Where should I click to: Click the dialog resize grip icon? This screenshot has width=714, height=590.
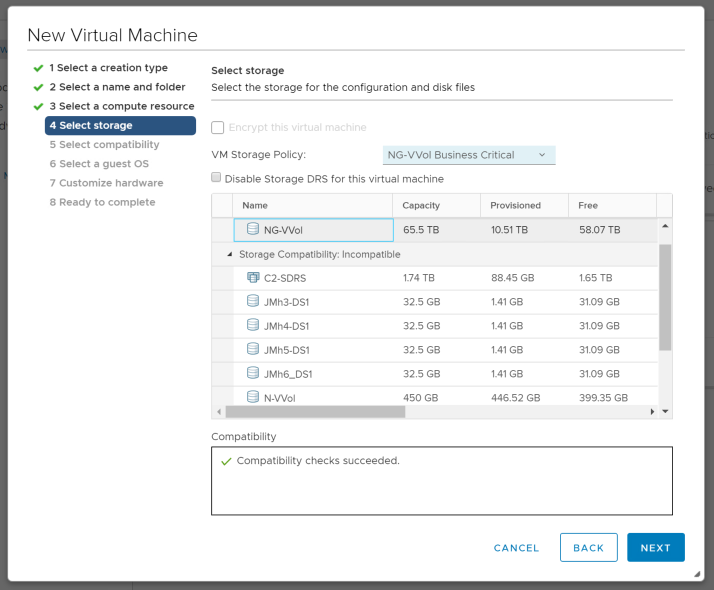[697, 574]
